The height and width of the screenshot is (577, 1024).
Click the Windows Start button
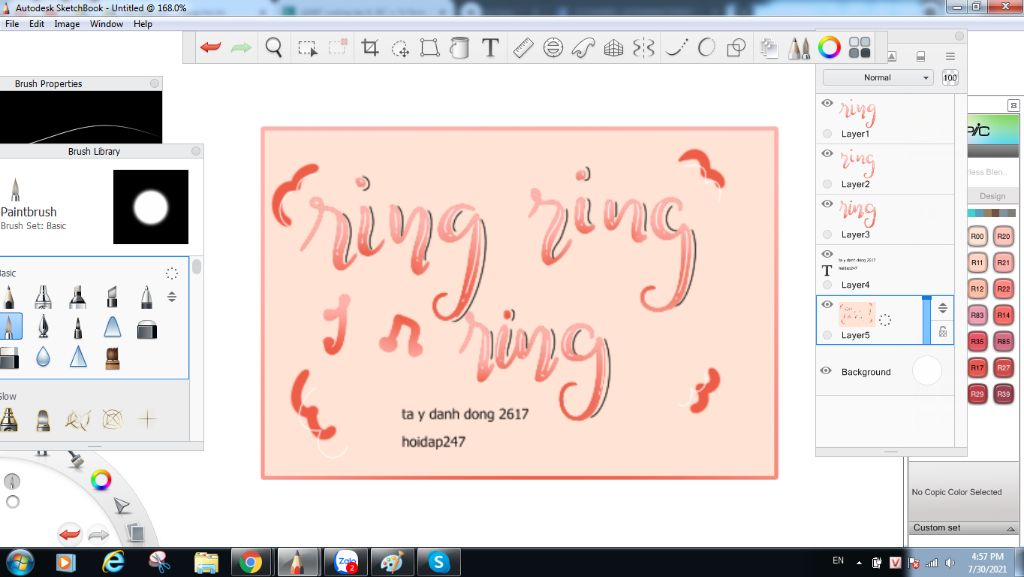(x=18, y=562)
